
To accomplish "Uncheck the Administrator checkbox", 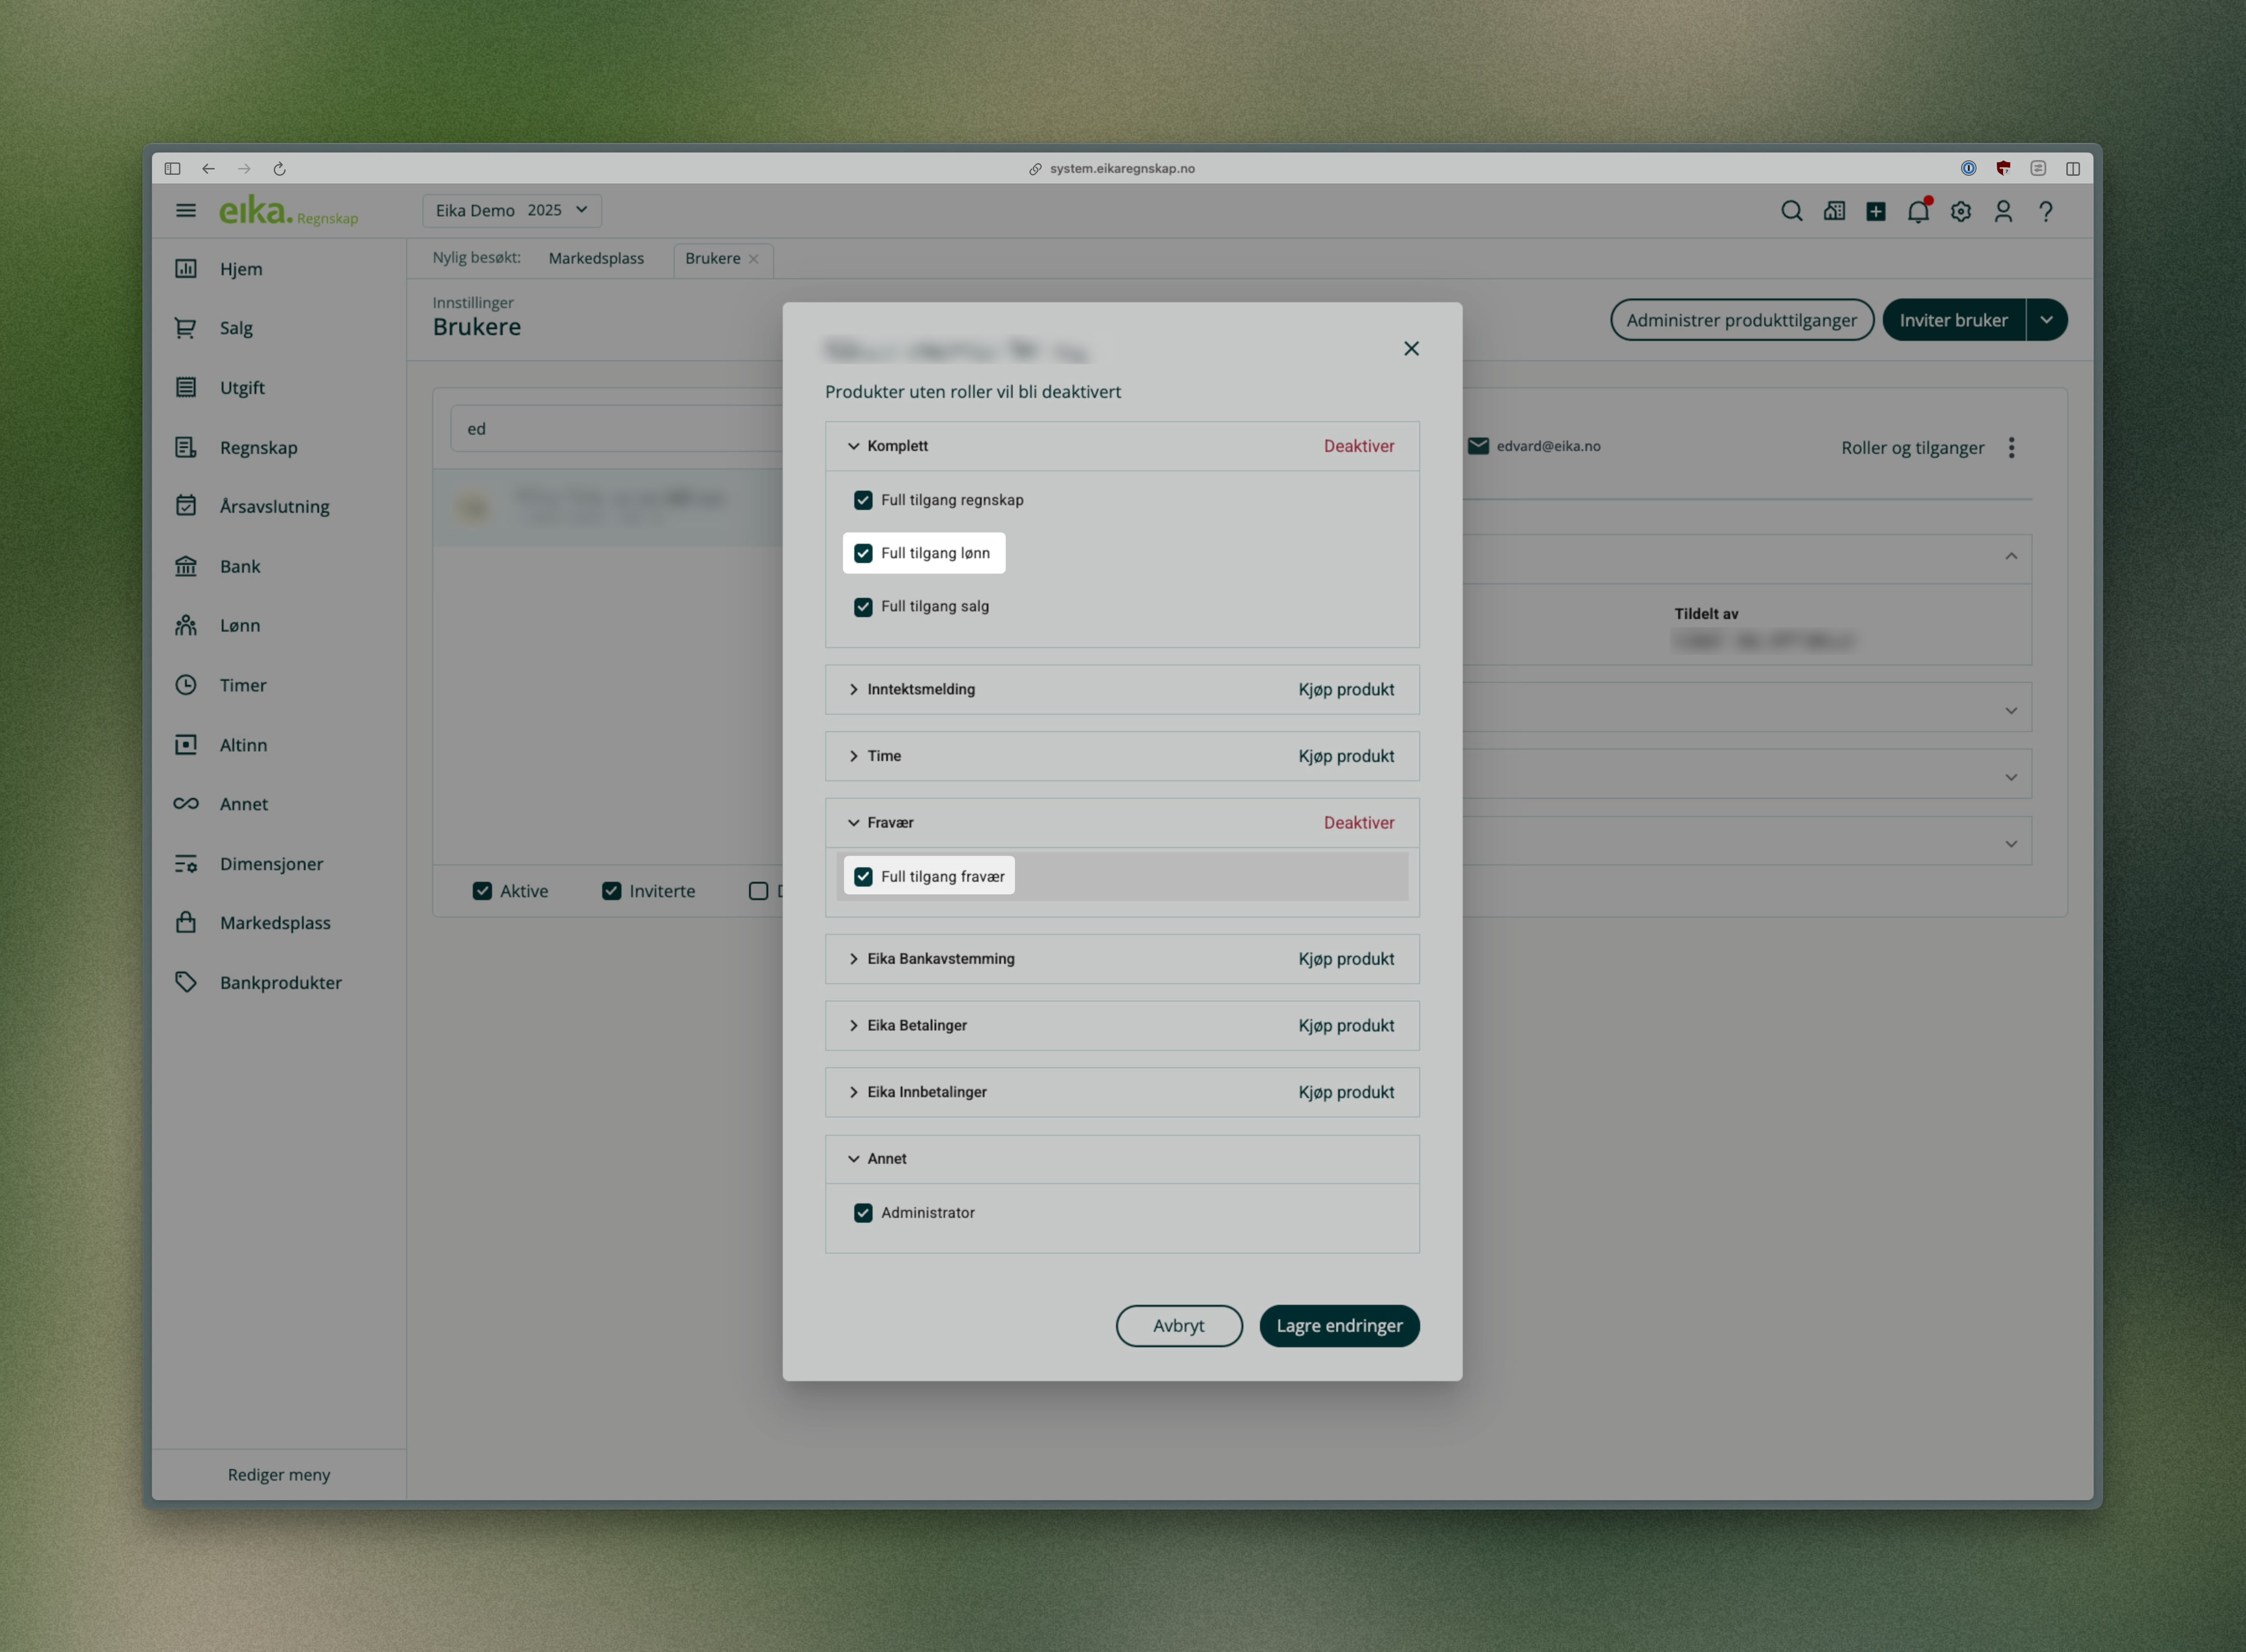I will pyautogui.click(x=863, y=1212).
